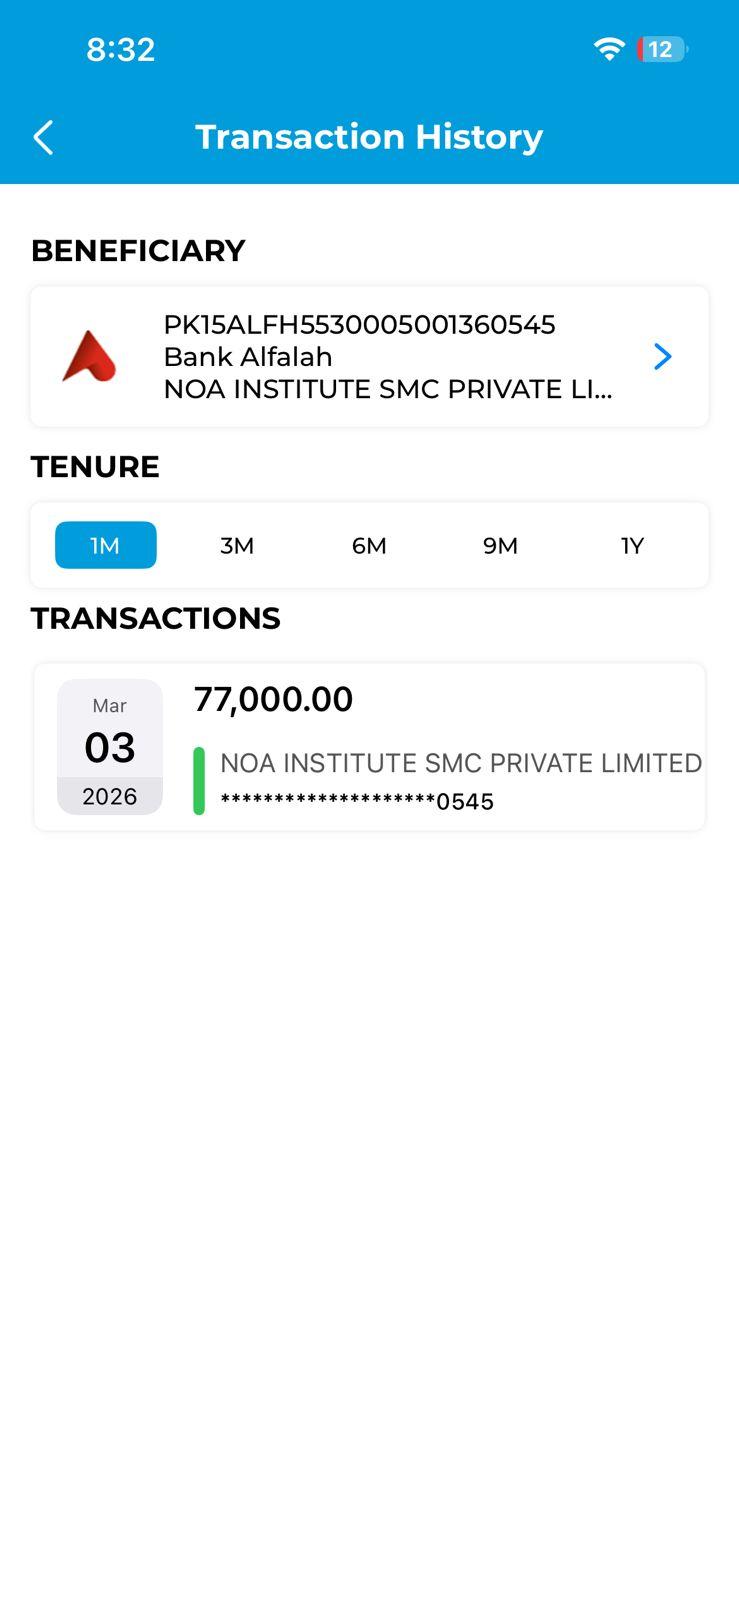This screenshot has height=1600, width=739.
Task: Switch to the 1Y tenure tab
Action: pyautogui.click(x=632, y=545)
